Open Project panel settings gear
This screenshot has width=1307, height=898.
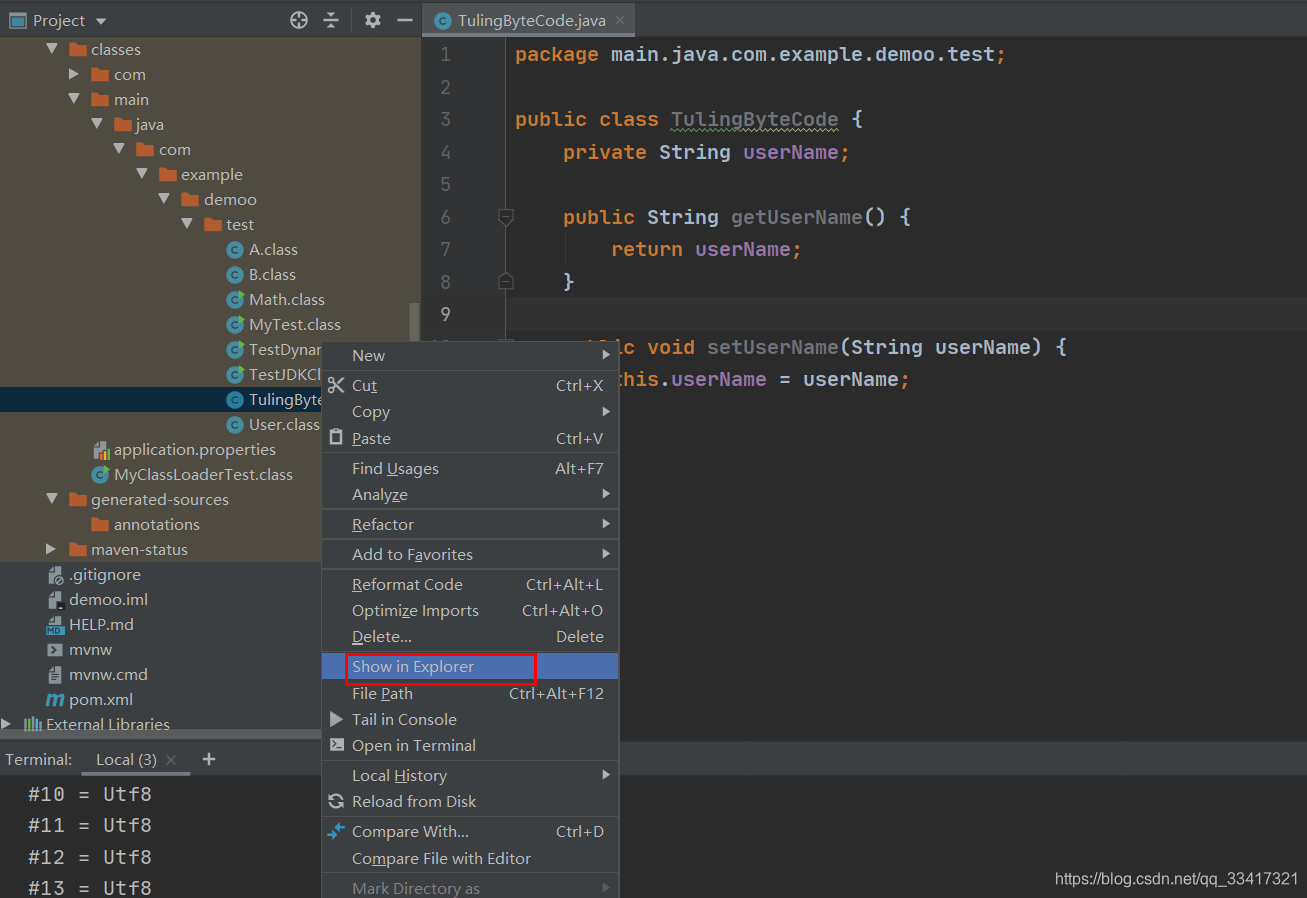373,20
